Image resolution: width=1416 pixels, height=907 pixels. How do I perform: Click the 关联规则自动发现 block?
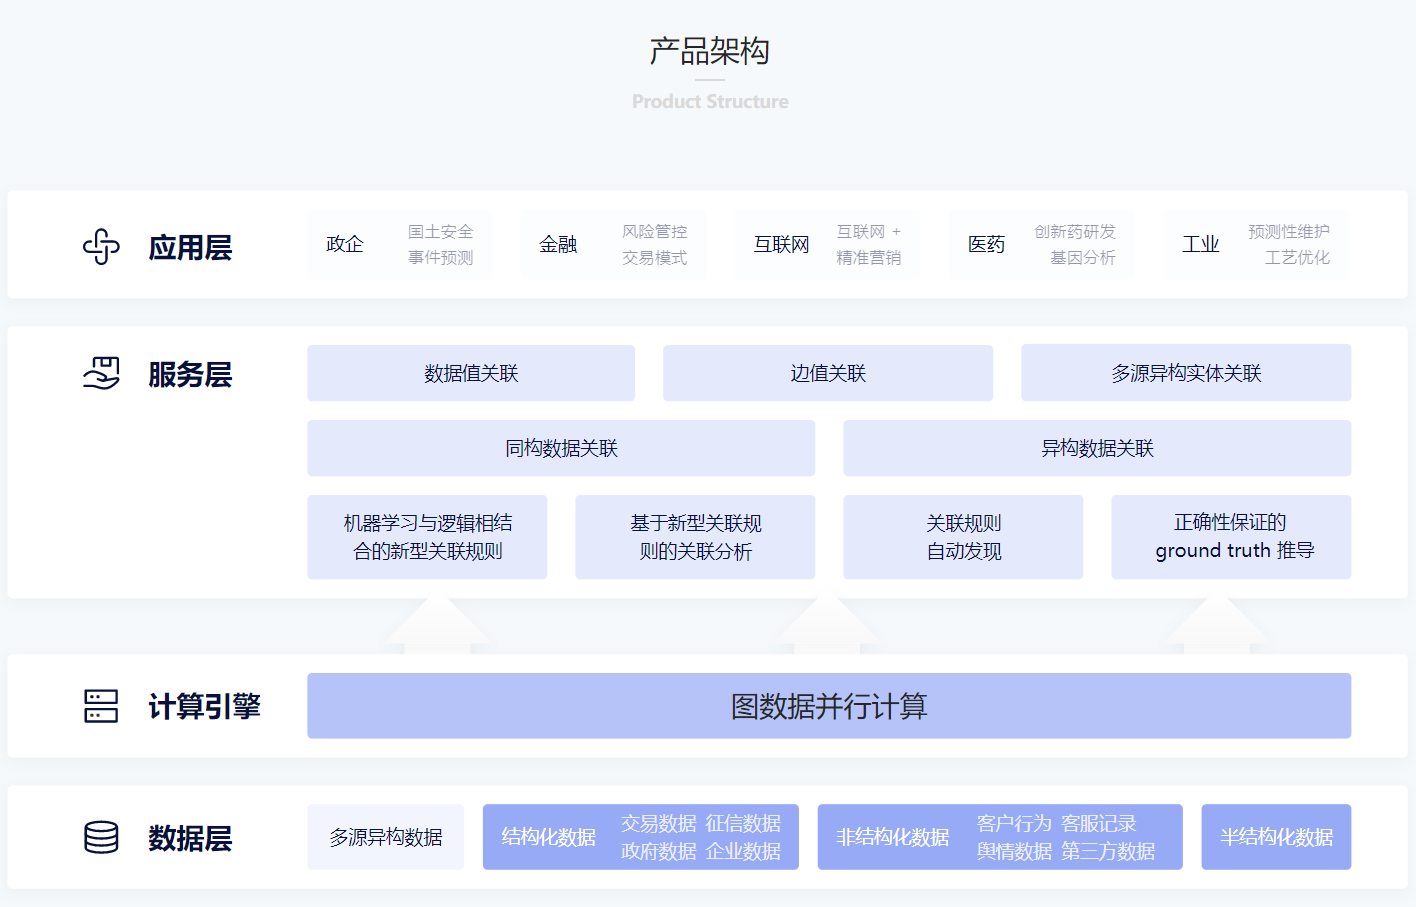pyautogui.click(x=963, y=537)
